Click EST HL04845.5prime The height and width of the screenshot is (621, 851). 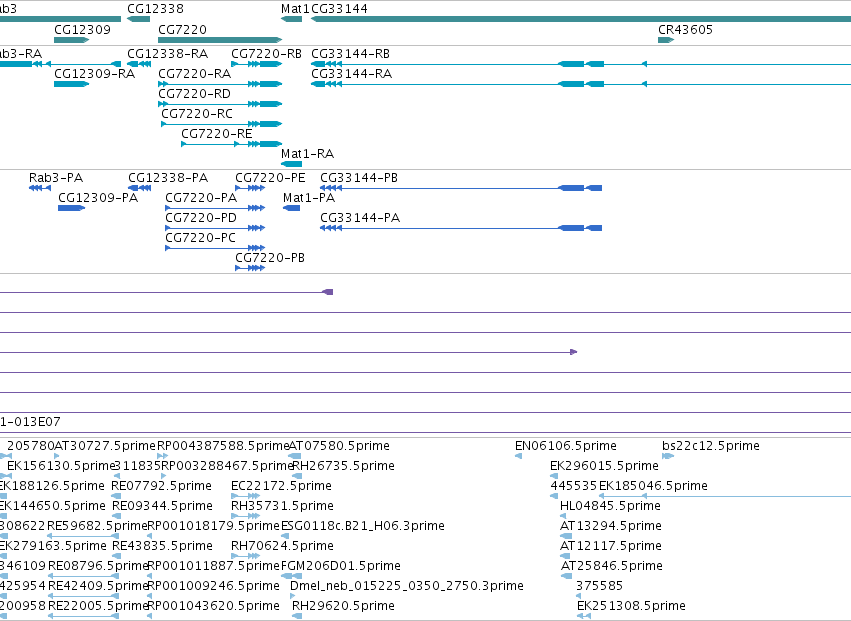point(611,506)
